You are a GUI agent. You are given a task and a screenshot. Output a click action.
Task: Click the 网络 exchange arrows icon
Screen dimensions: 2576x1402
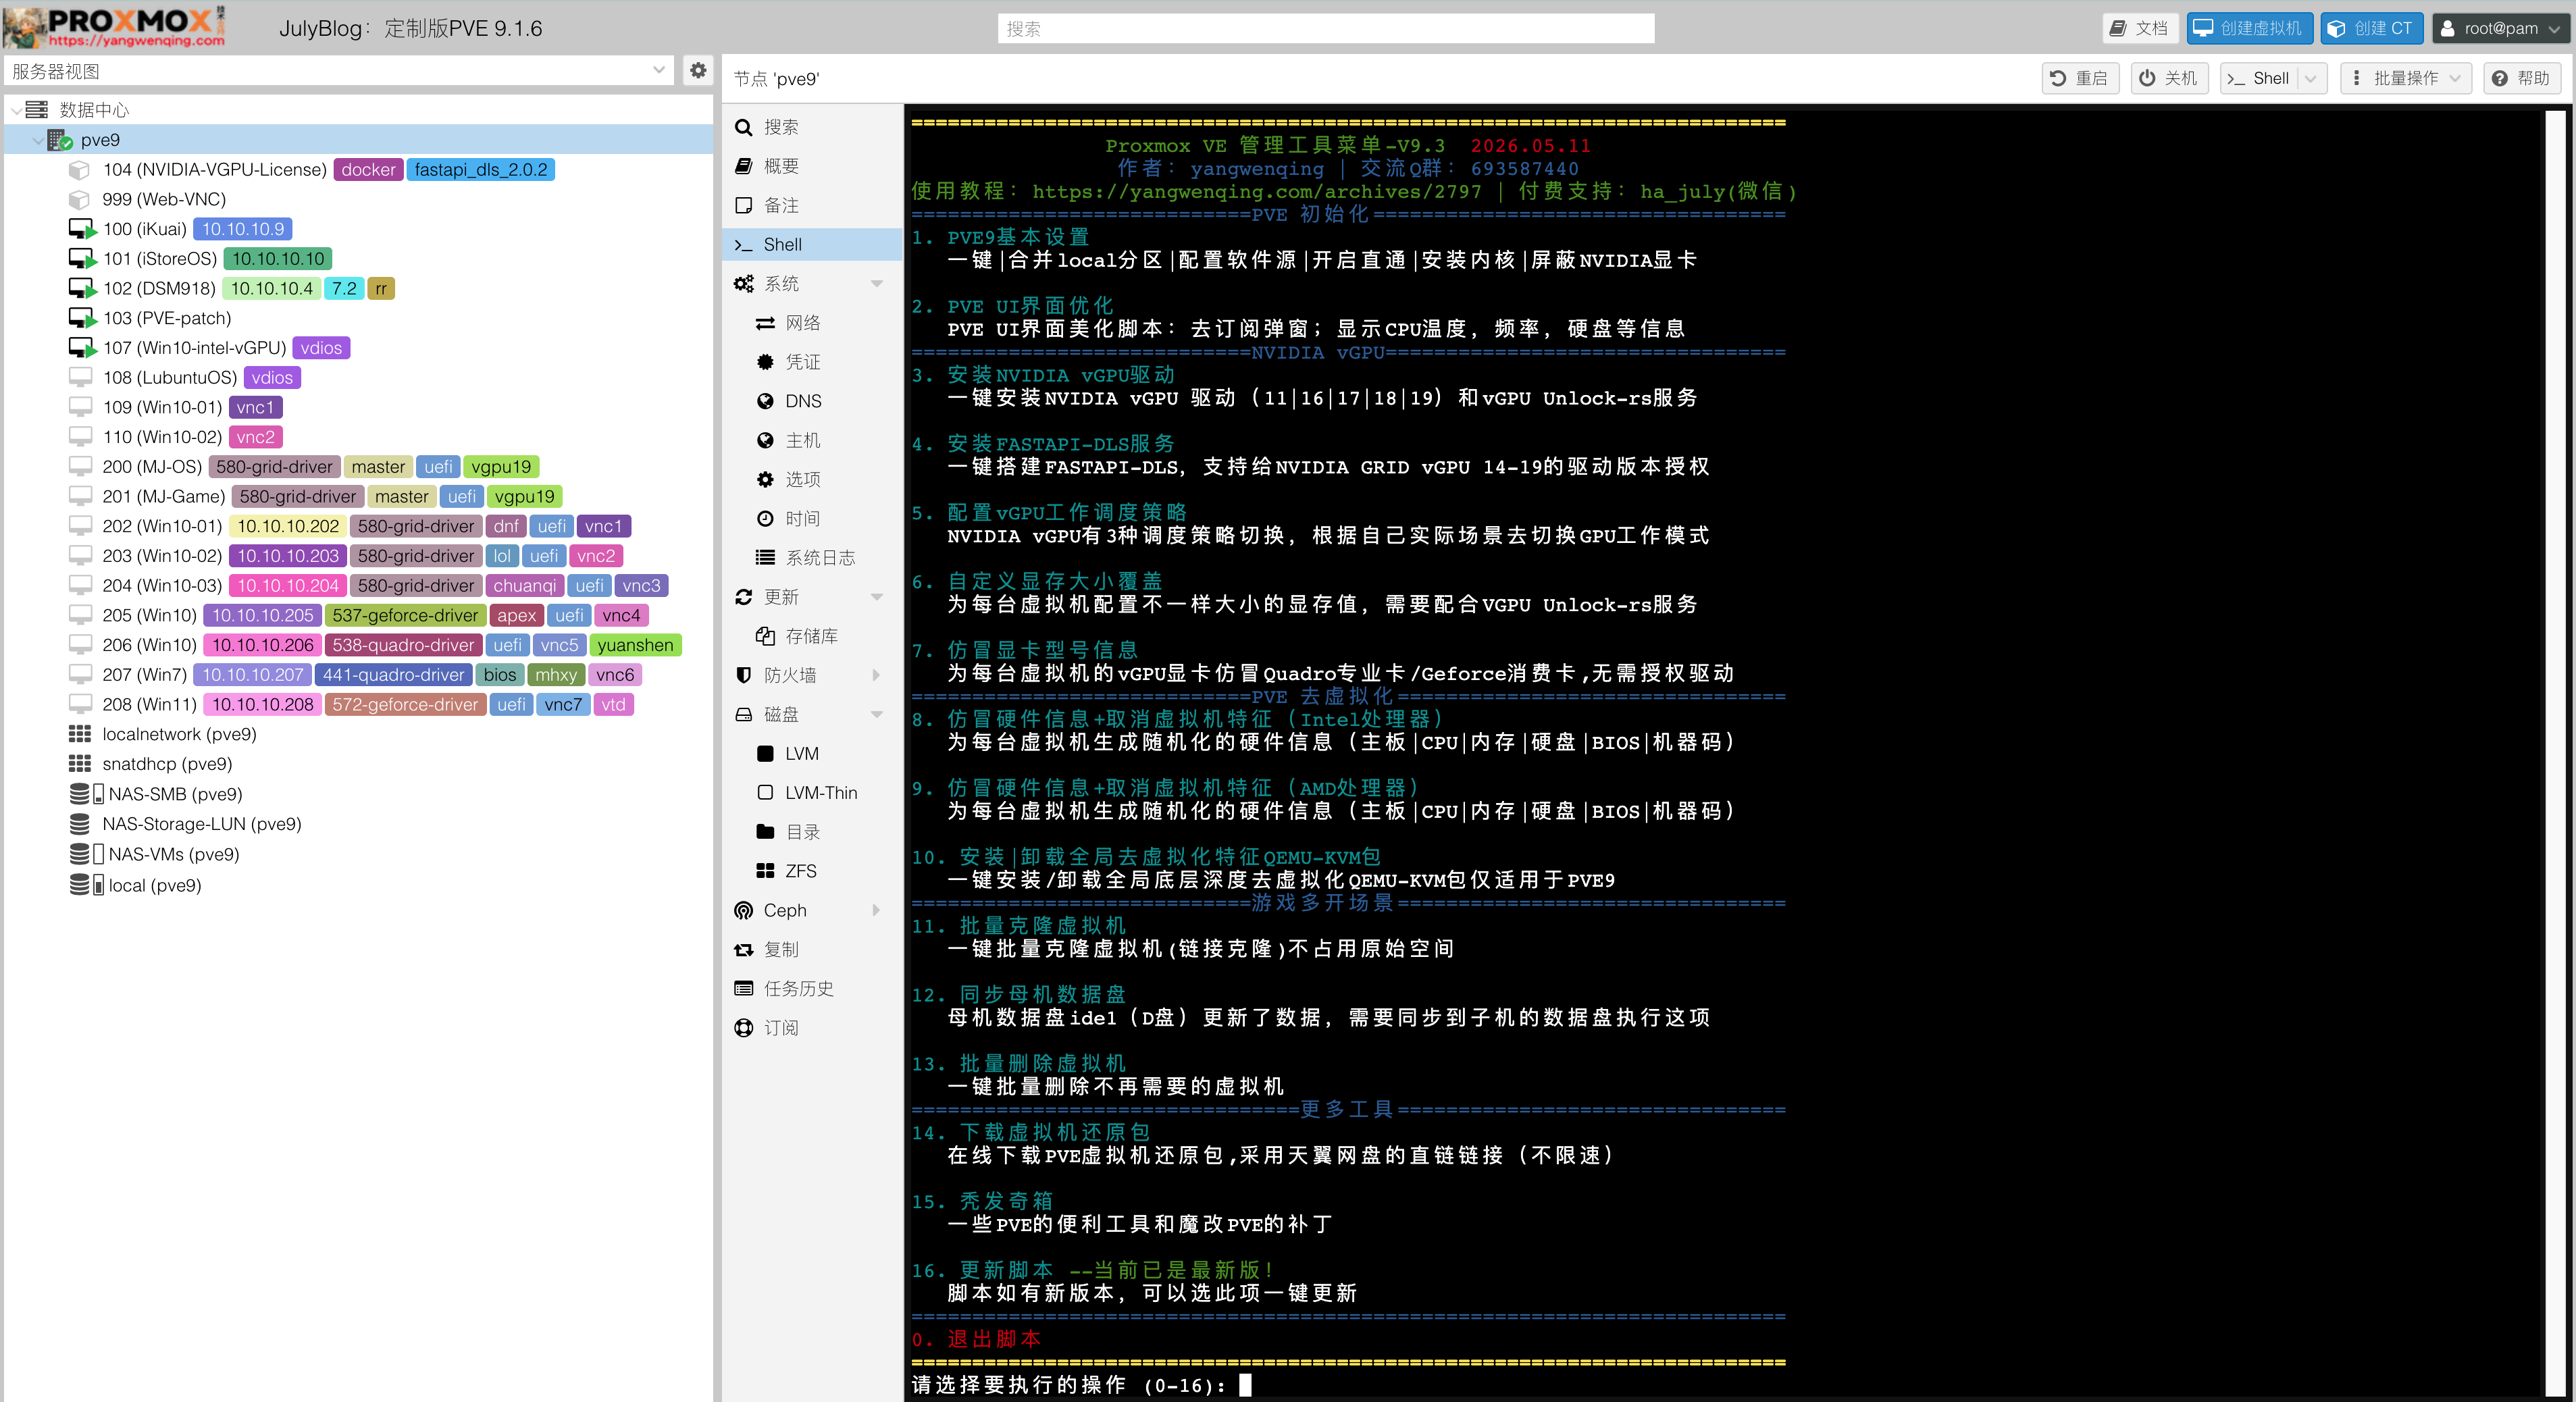tap(765, 323)
